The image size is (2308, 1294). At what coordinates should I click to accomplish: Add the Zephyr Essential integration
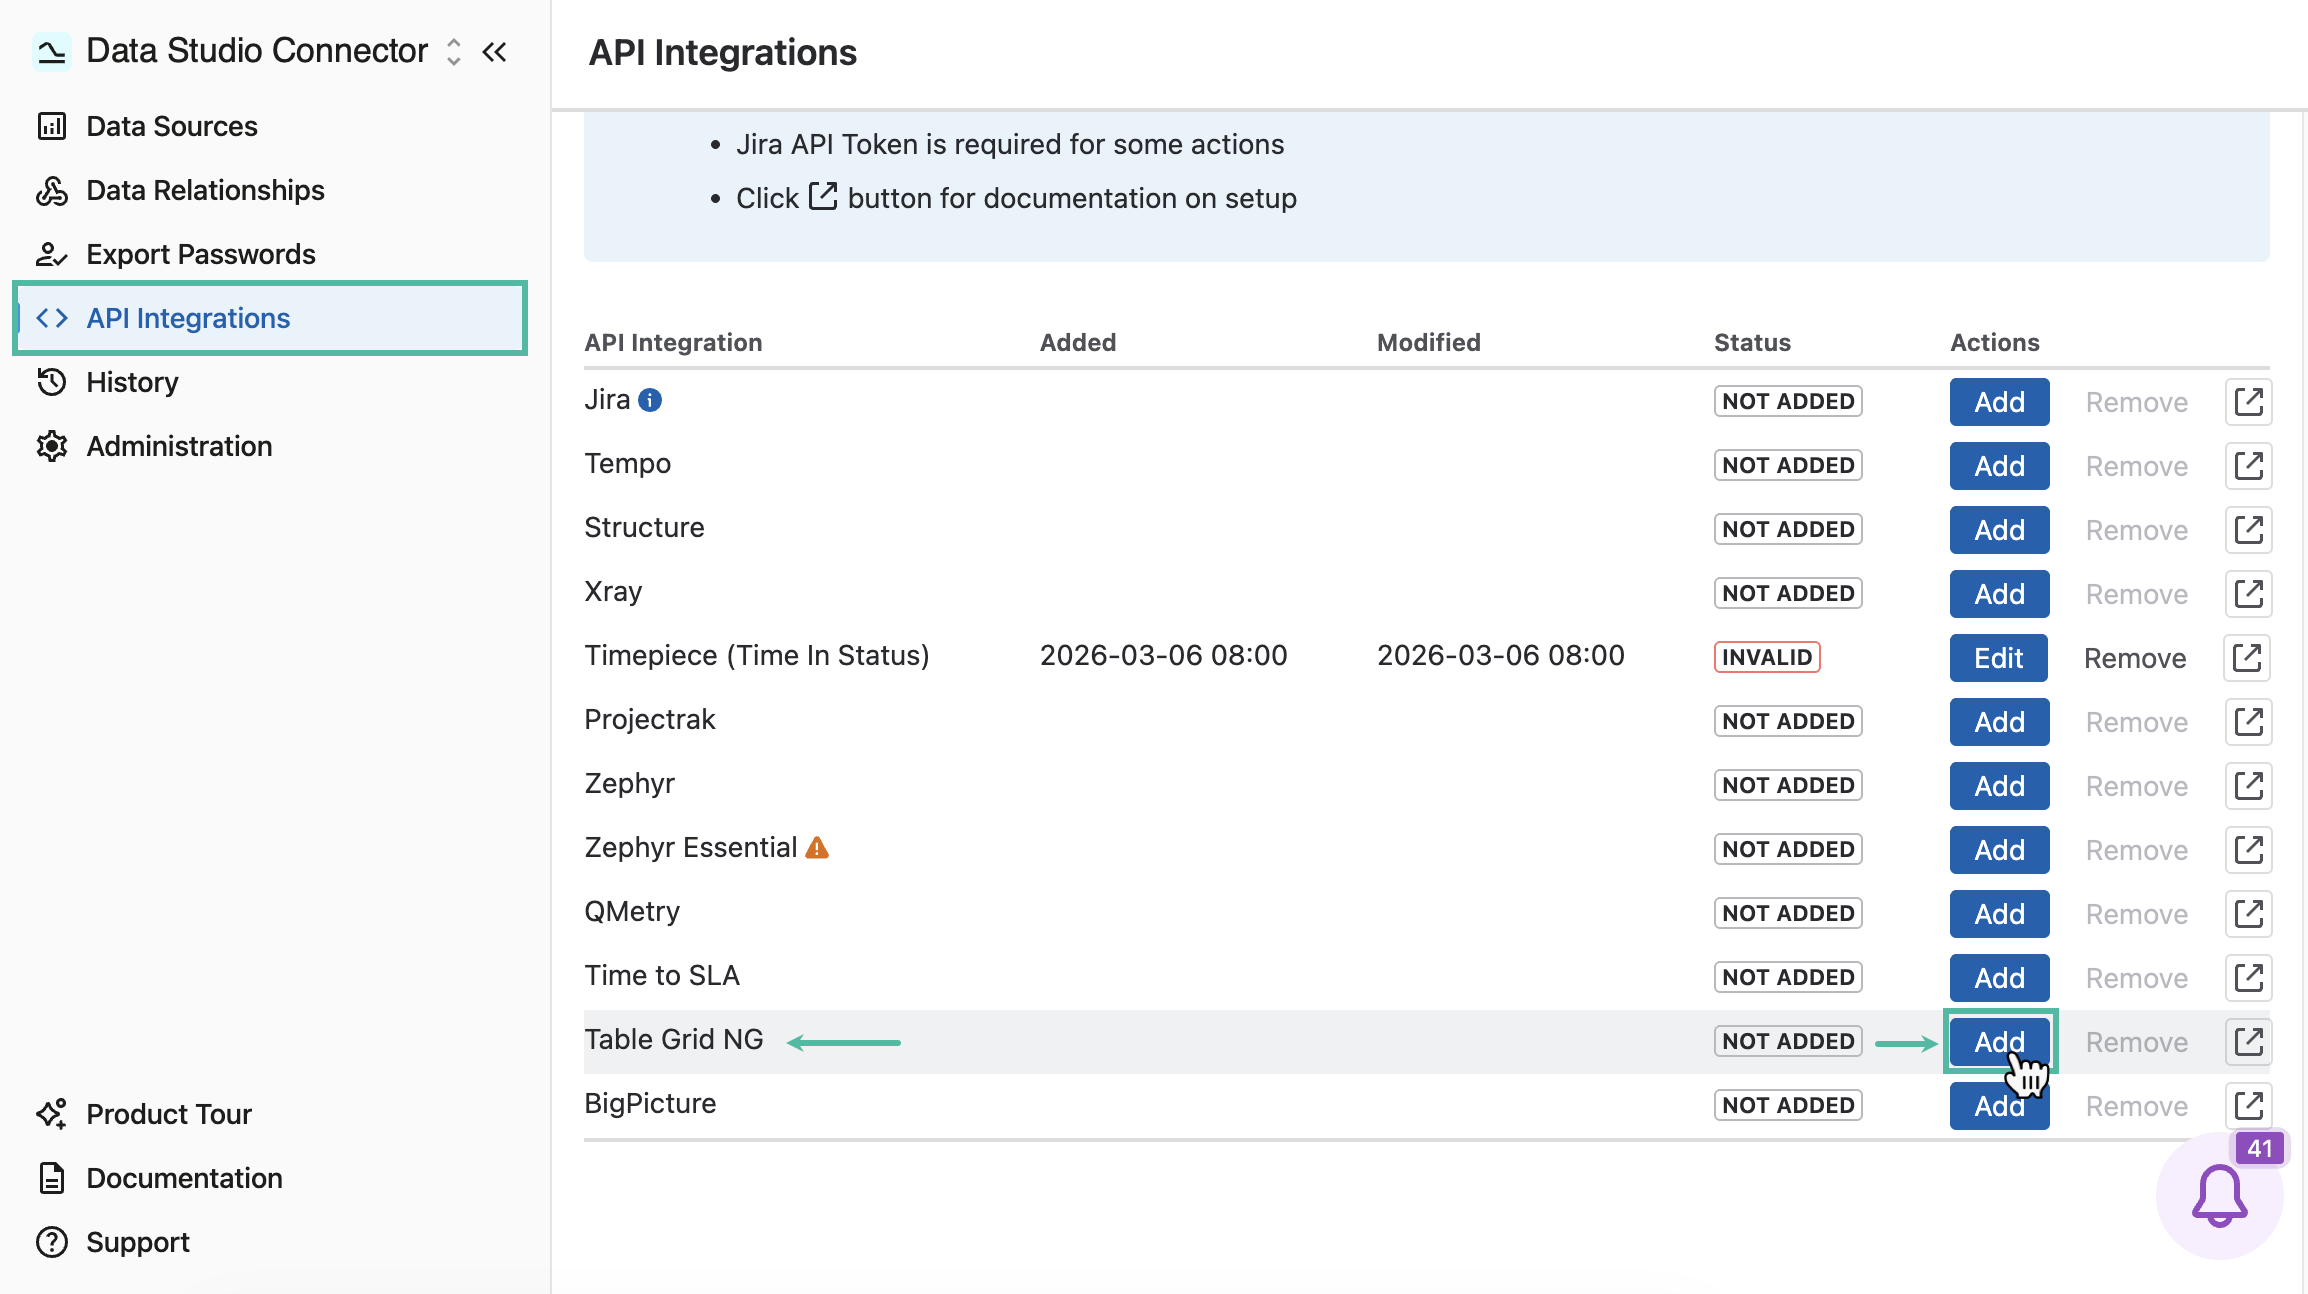[1999, 850]
